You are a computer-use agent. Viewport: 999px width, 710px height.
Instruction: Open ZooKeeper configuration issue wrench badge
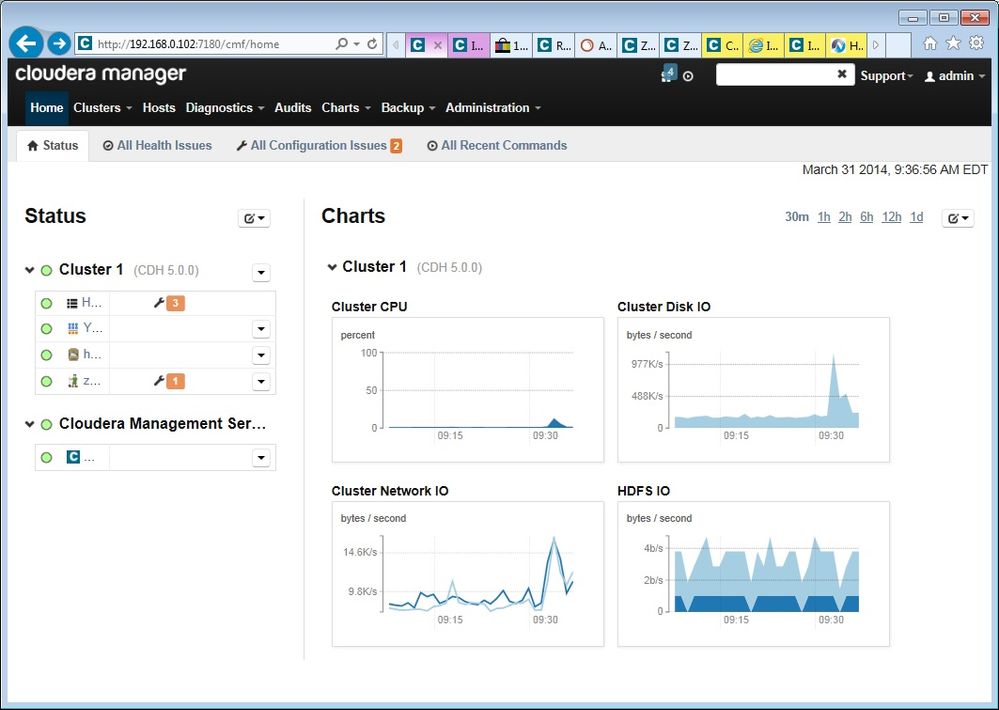(169, 381)
